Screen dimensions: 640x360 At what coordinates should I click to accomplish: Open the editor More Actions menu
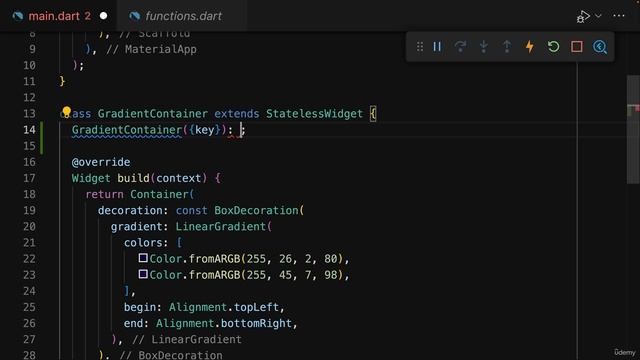619,16
